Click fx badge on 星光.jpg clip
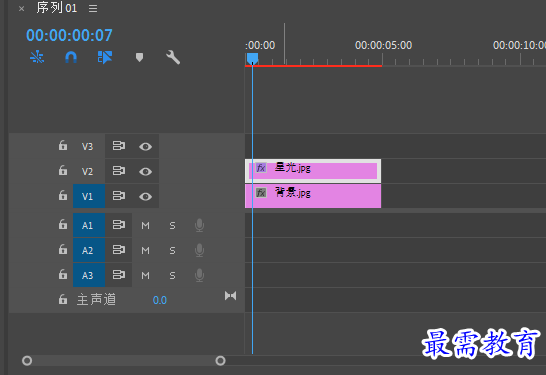 pos(261,168)
